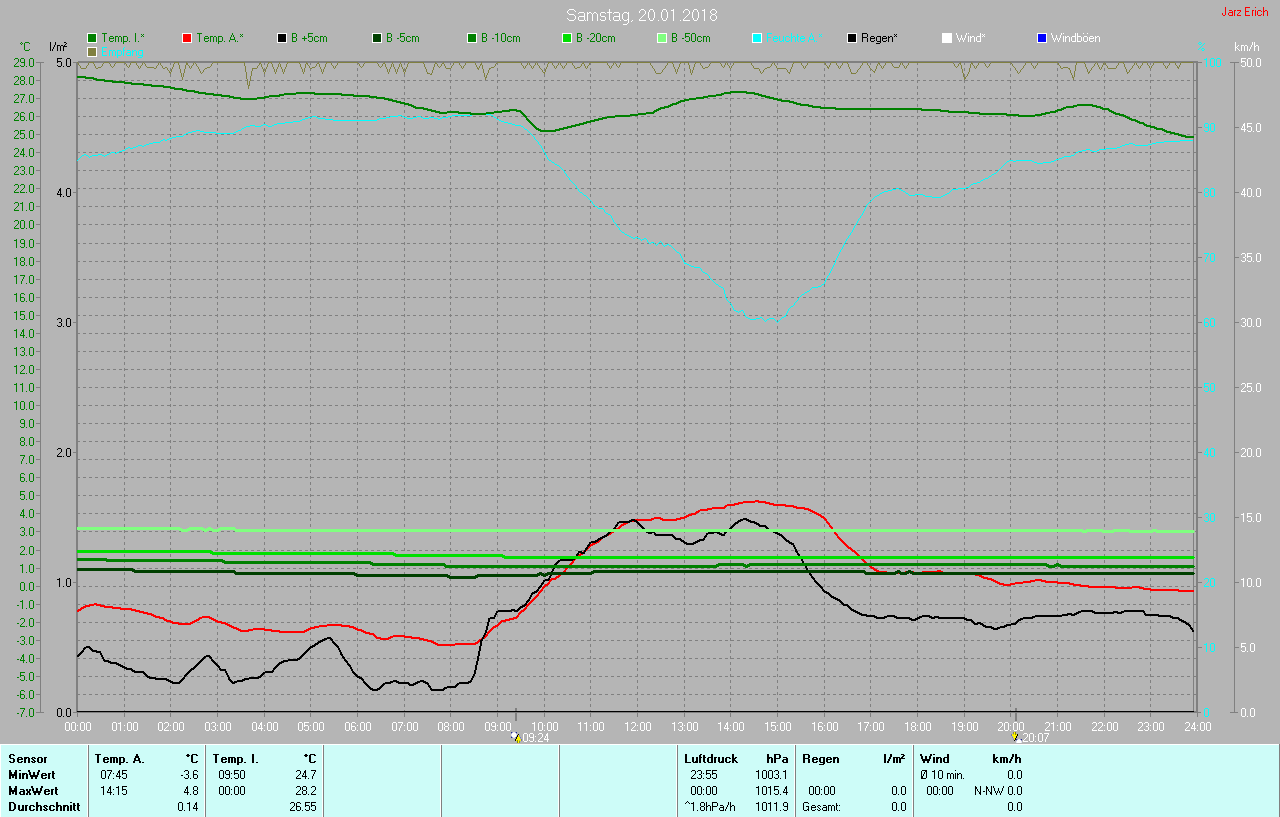Image resolution: width=1280 pixels, height=817 pixels.
Task: Click the white Wind* legend square
Action: 947,38
